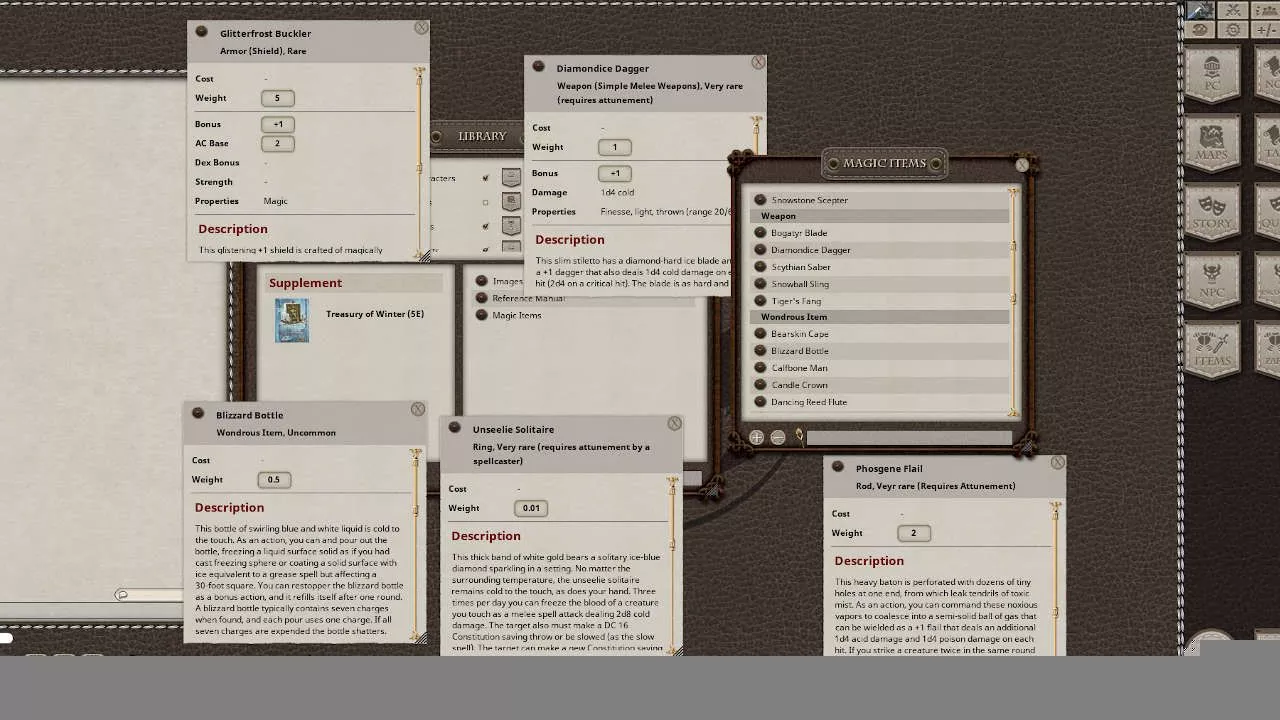
Task: Open the MAPS sidebar button
Action: point(1212,143)
